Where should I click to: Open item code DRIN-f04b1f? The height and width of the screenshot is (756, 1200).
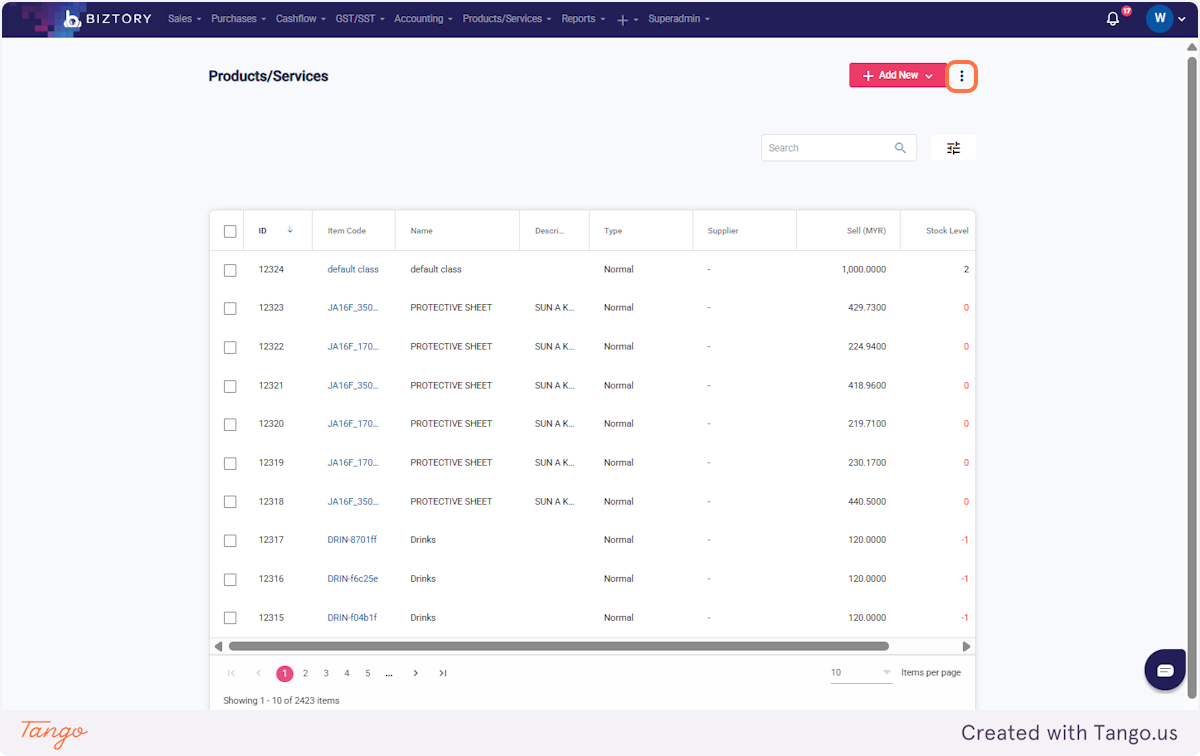click(x=352, y=618)
